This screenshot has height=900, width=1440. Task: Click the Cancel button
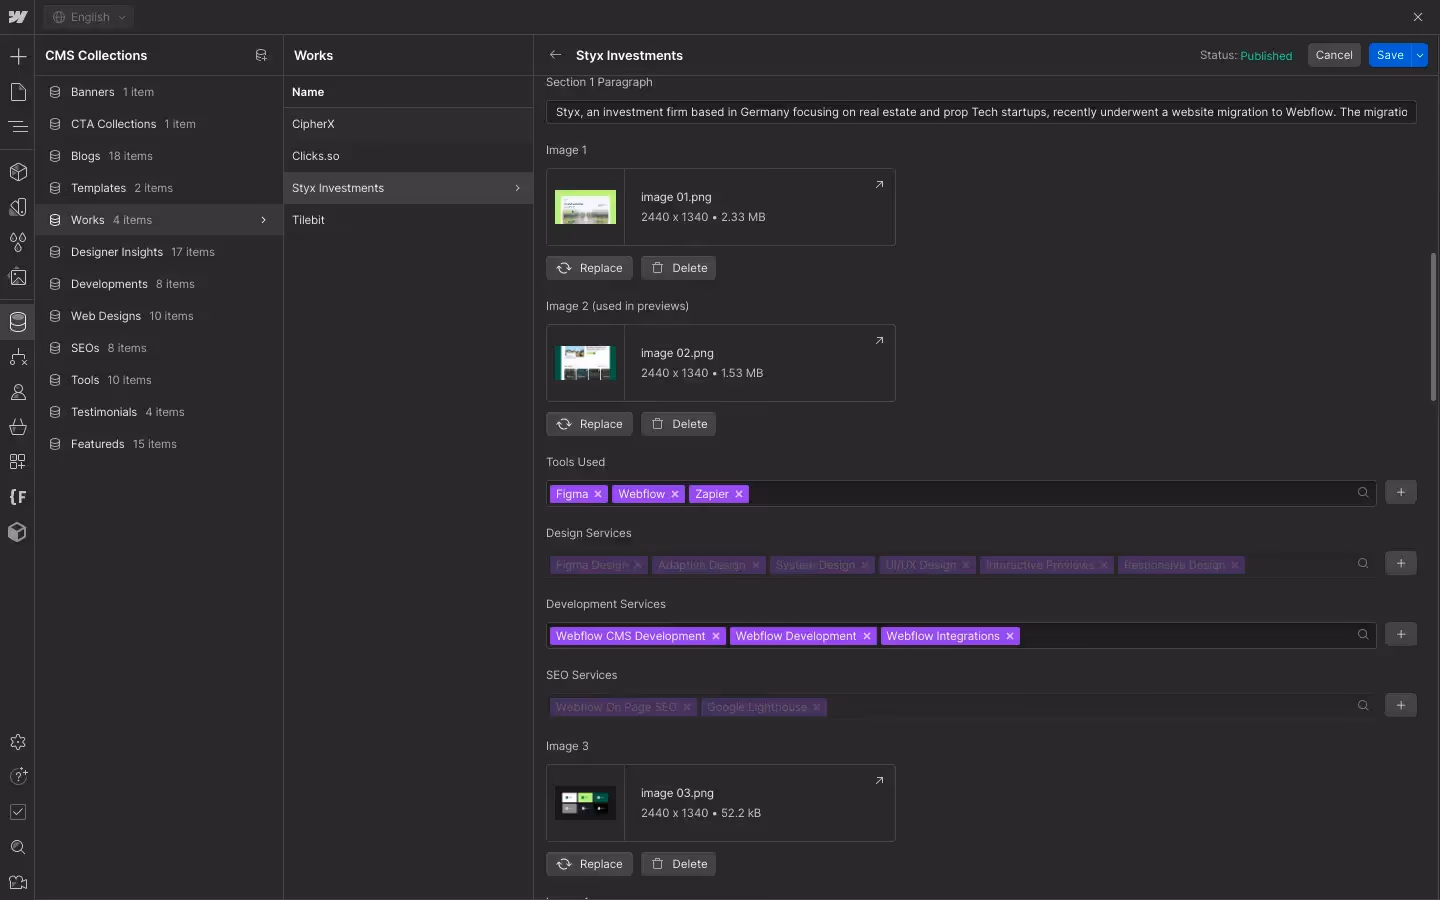tap(1334, 55)
